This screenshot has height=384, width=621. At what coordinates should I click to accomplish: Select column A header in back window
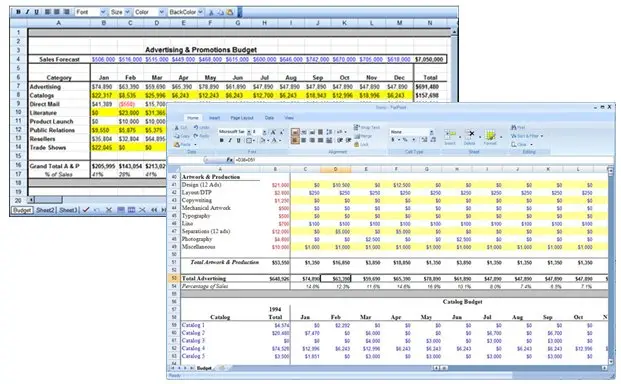[59, 23]
